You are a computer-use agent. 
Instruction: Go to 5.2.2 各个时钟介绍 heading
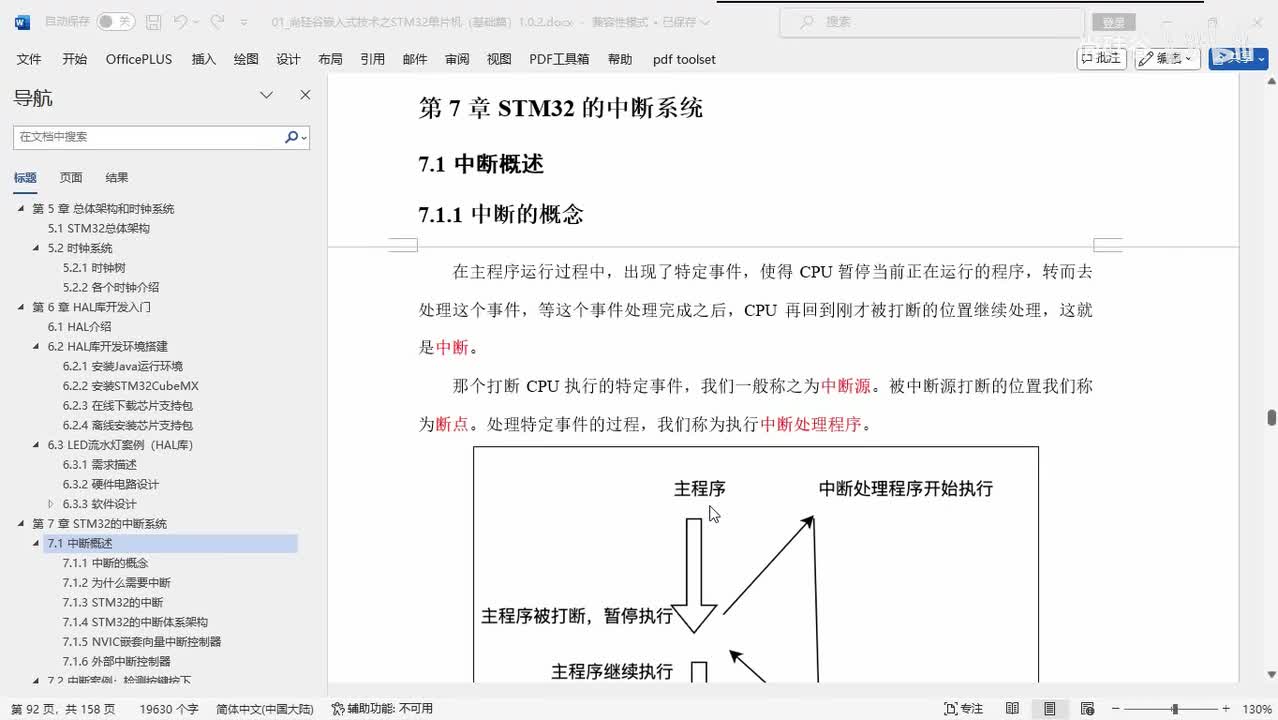pyautogui.click(x=111, y=287)
